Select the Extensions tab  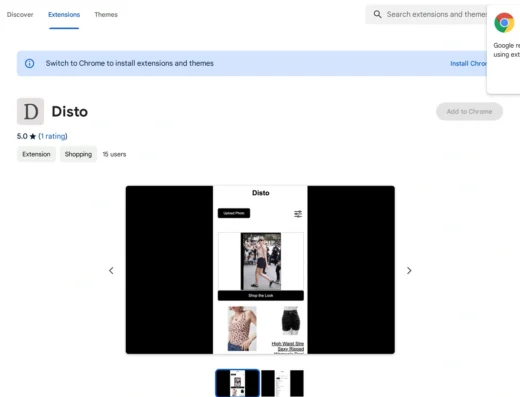click(64, 15)
